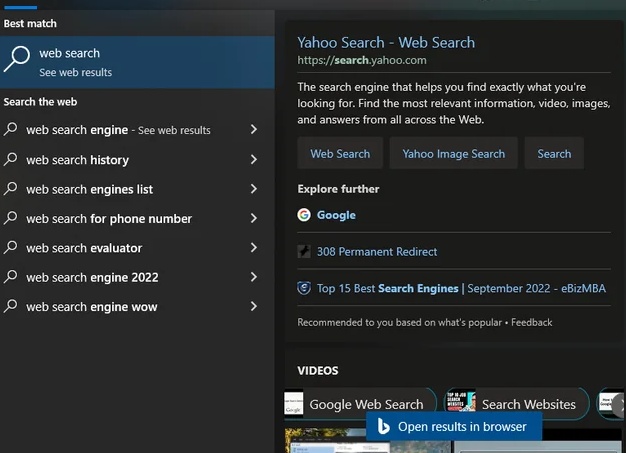Screen dimensions: 626x453
Task: Expand the 'web search for phone number' chevron
Action: pyautogui.click(x=254, y=218)
